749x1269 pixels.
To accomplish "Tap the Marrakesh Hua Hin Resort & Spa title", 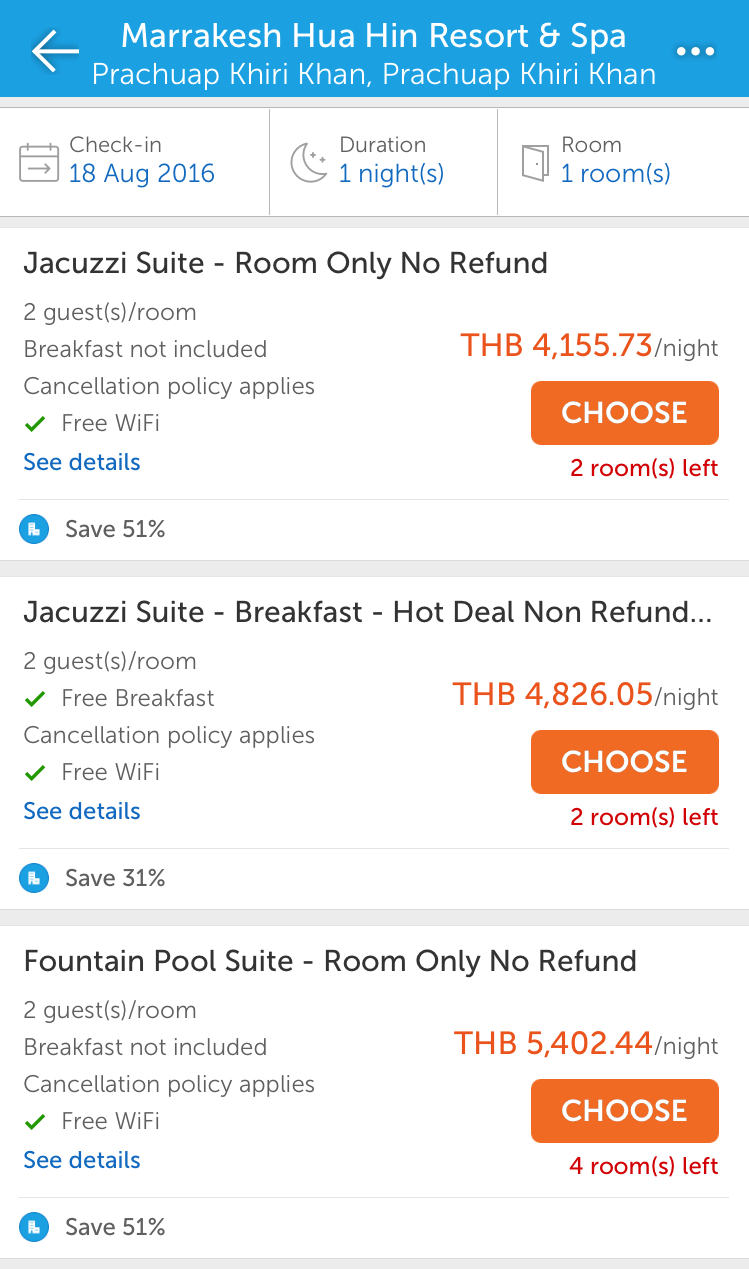I will pyautogui.click(x=373, y=37).
